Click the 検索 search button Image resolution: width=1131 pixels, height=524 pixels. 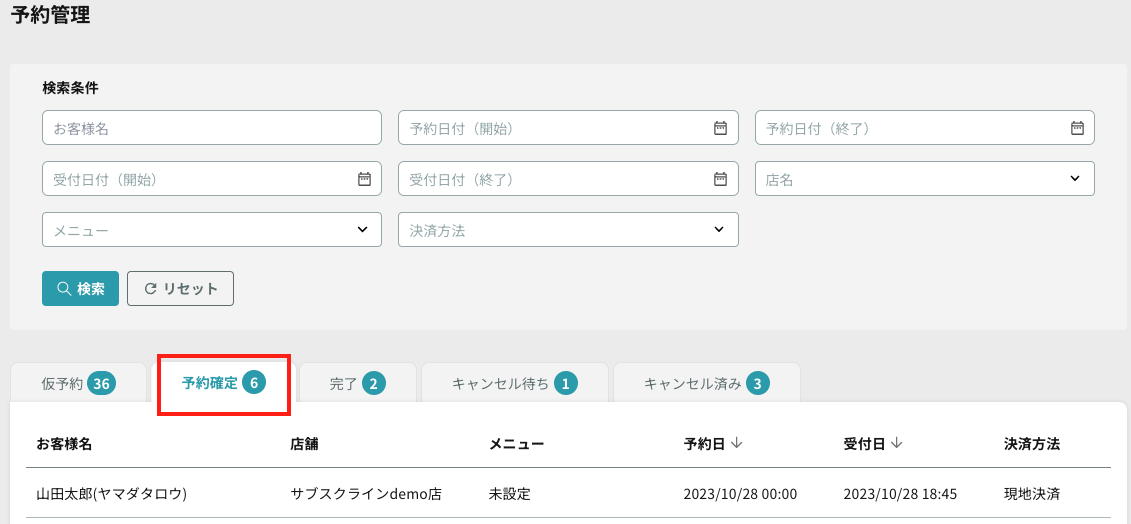pos(80,289)
